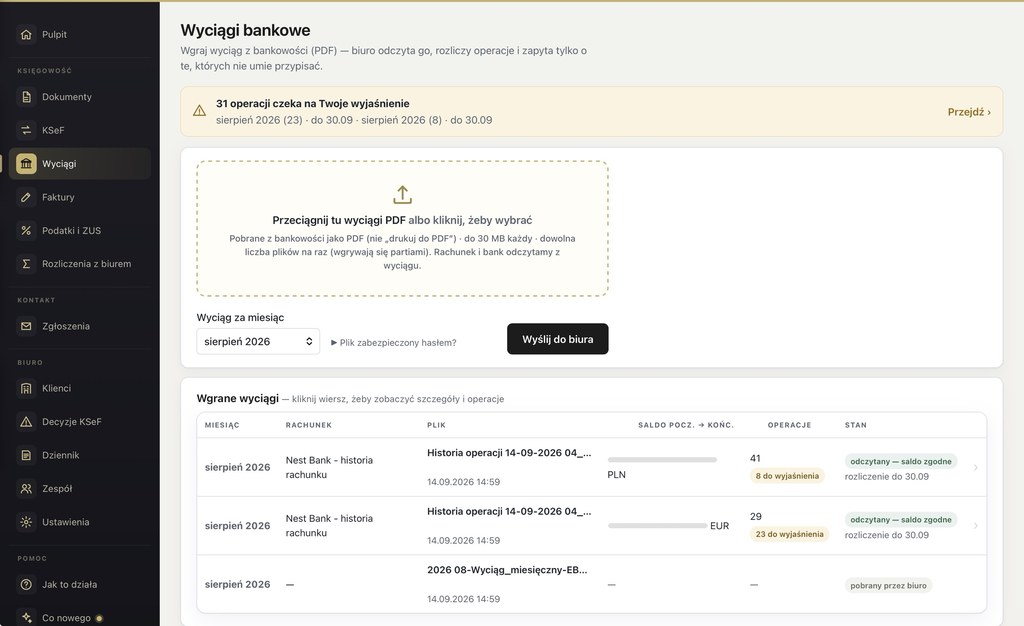Click the Wyślij do biura button
This screenshot has height=626, width=1024.
558,339
